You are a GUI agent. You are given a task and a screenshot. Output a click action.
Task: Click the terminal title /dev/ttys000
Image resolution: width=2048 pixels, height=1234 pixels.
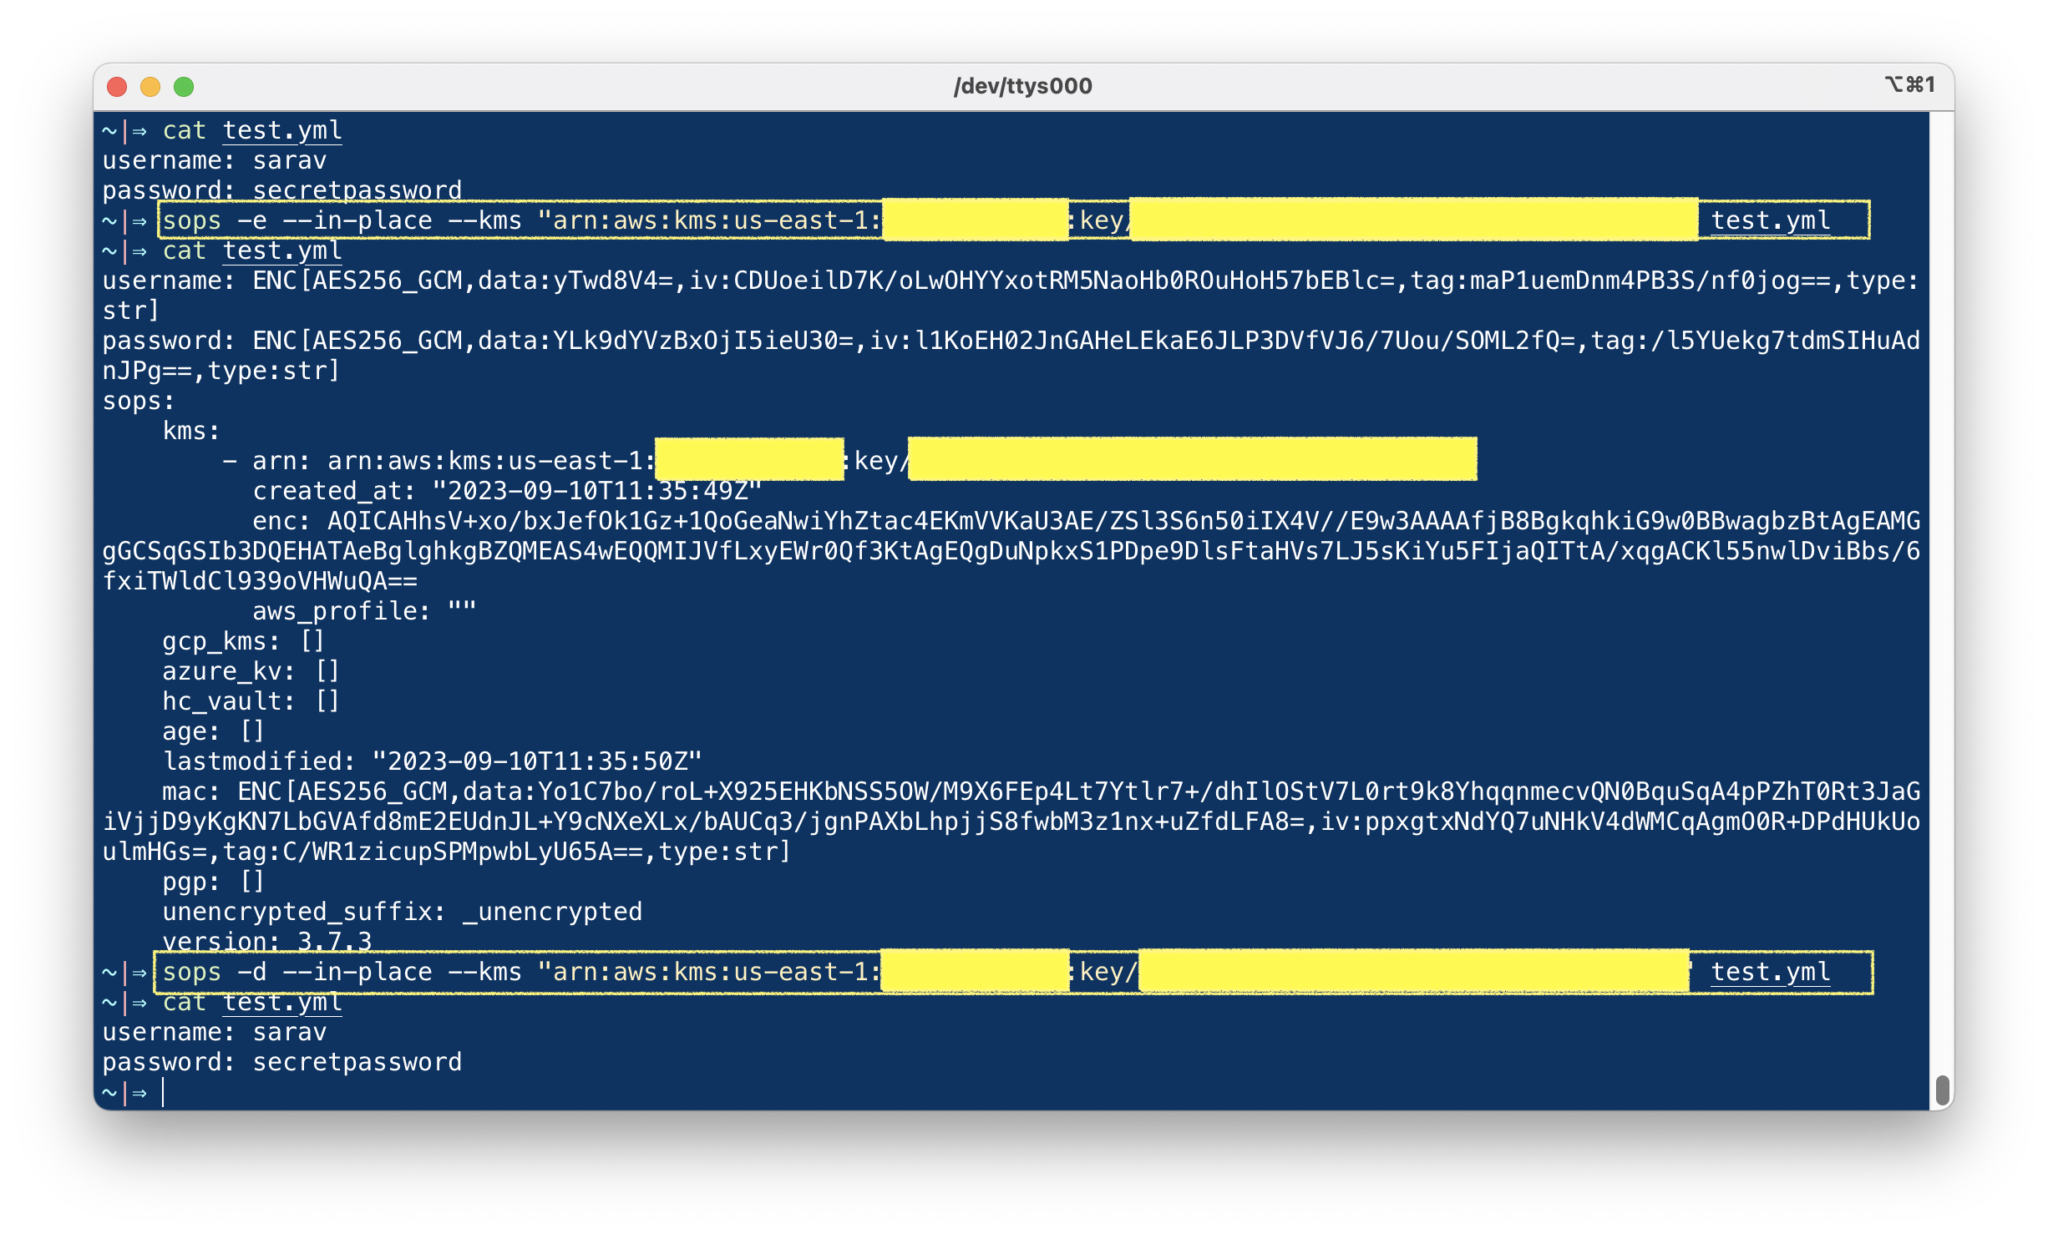[1022, 85]
